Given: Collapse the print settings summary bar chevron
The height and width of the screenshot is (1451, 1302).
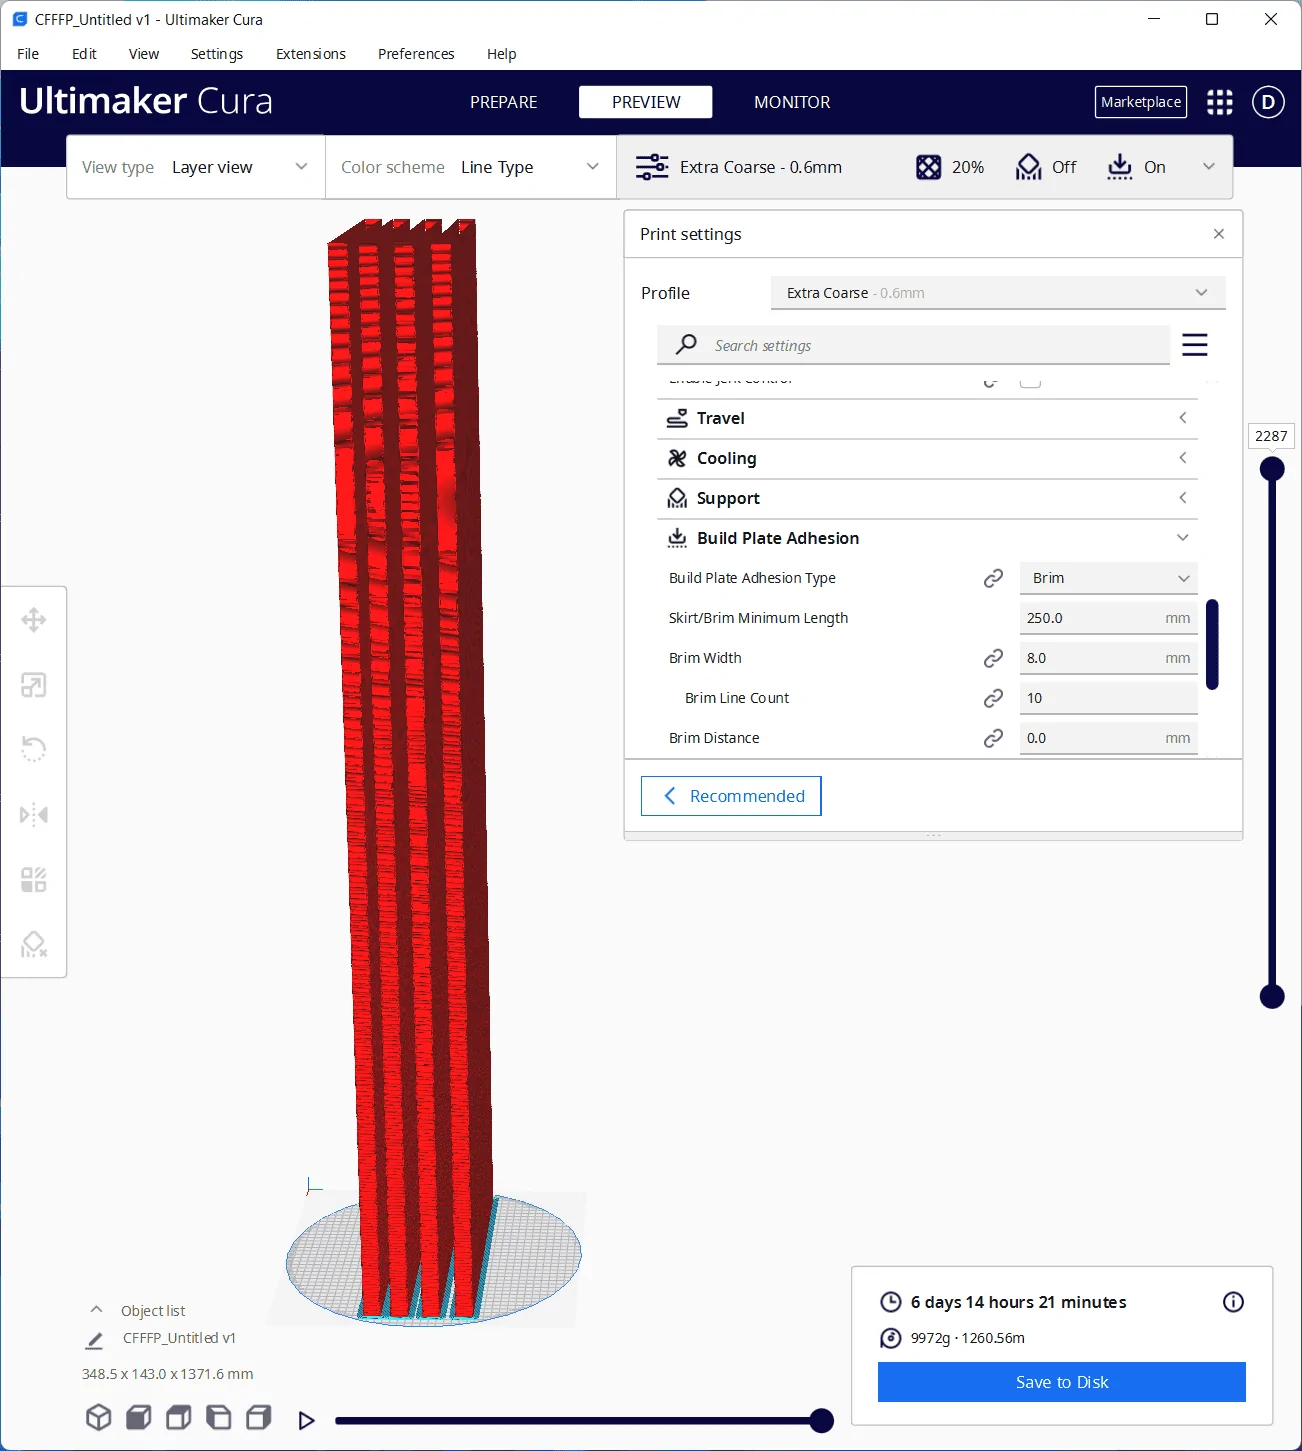Looking at the screenshot, I should (1208, 167).
